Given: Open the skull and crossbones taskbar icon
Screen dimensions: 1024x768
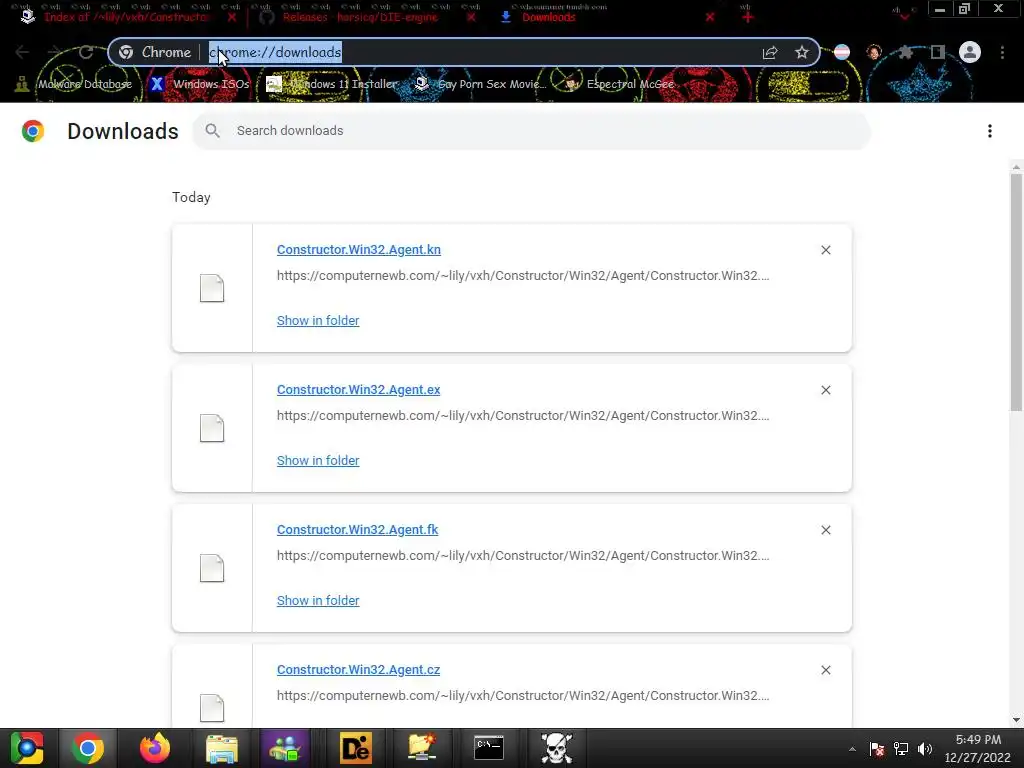Looking at the screenshot, I should 556,748.
